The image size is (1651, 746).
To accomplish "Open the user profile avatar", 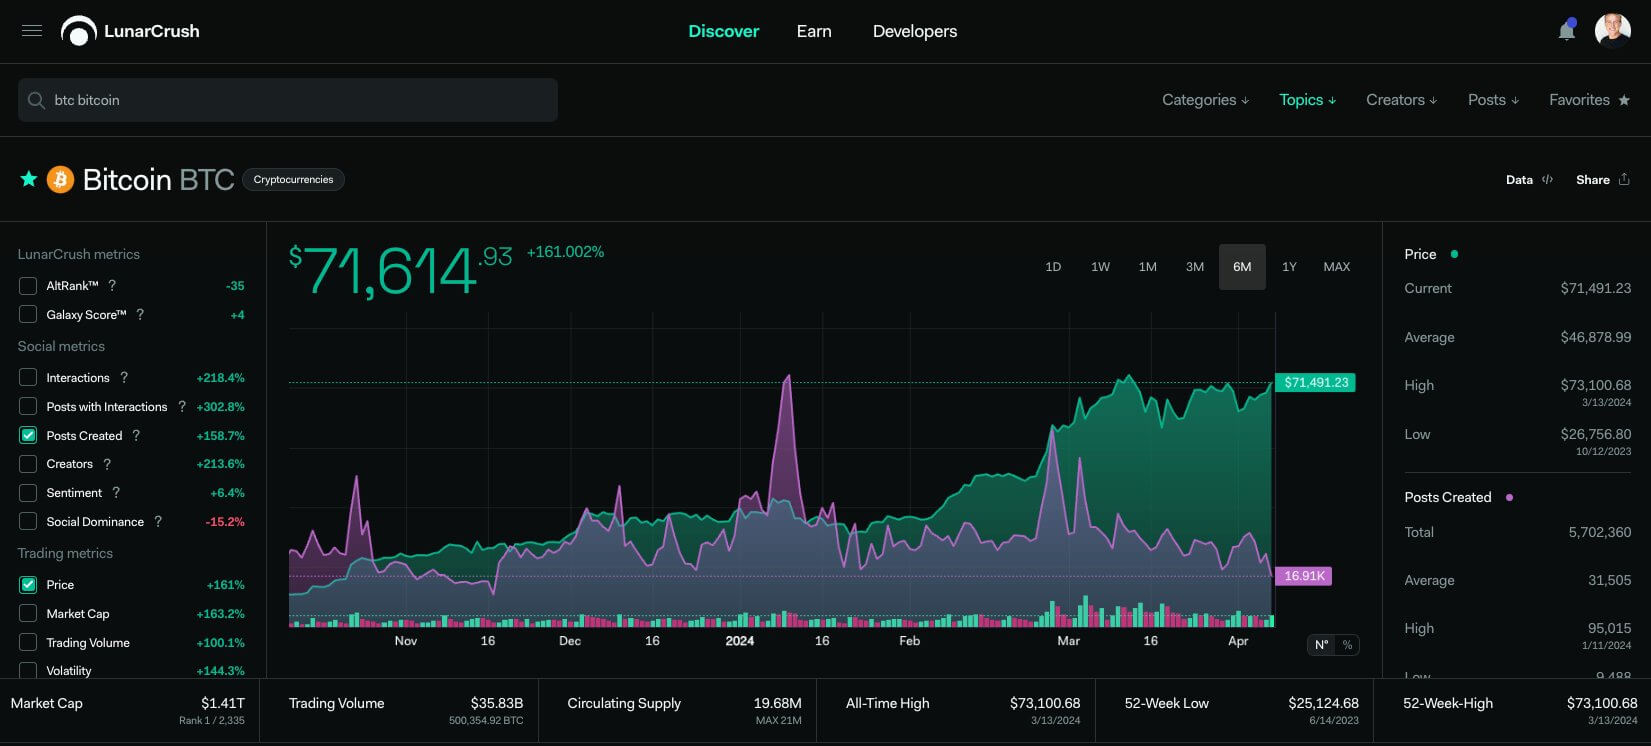I will 1612,31.
